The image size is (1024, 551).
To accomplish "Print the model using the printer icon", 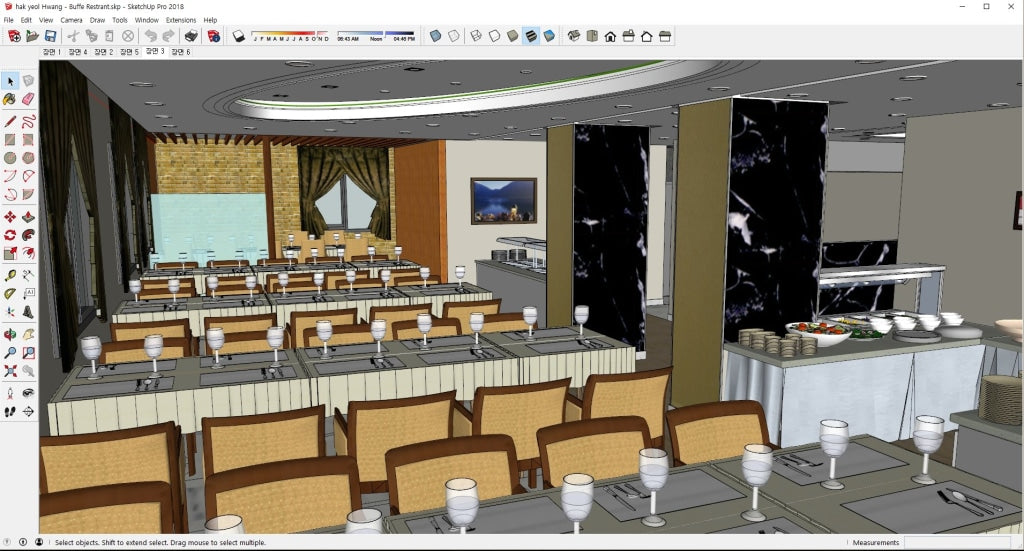I will (191, 37).
